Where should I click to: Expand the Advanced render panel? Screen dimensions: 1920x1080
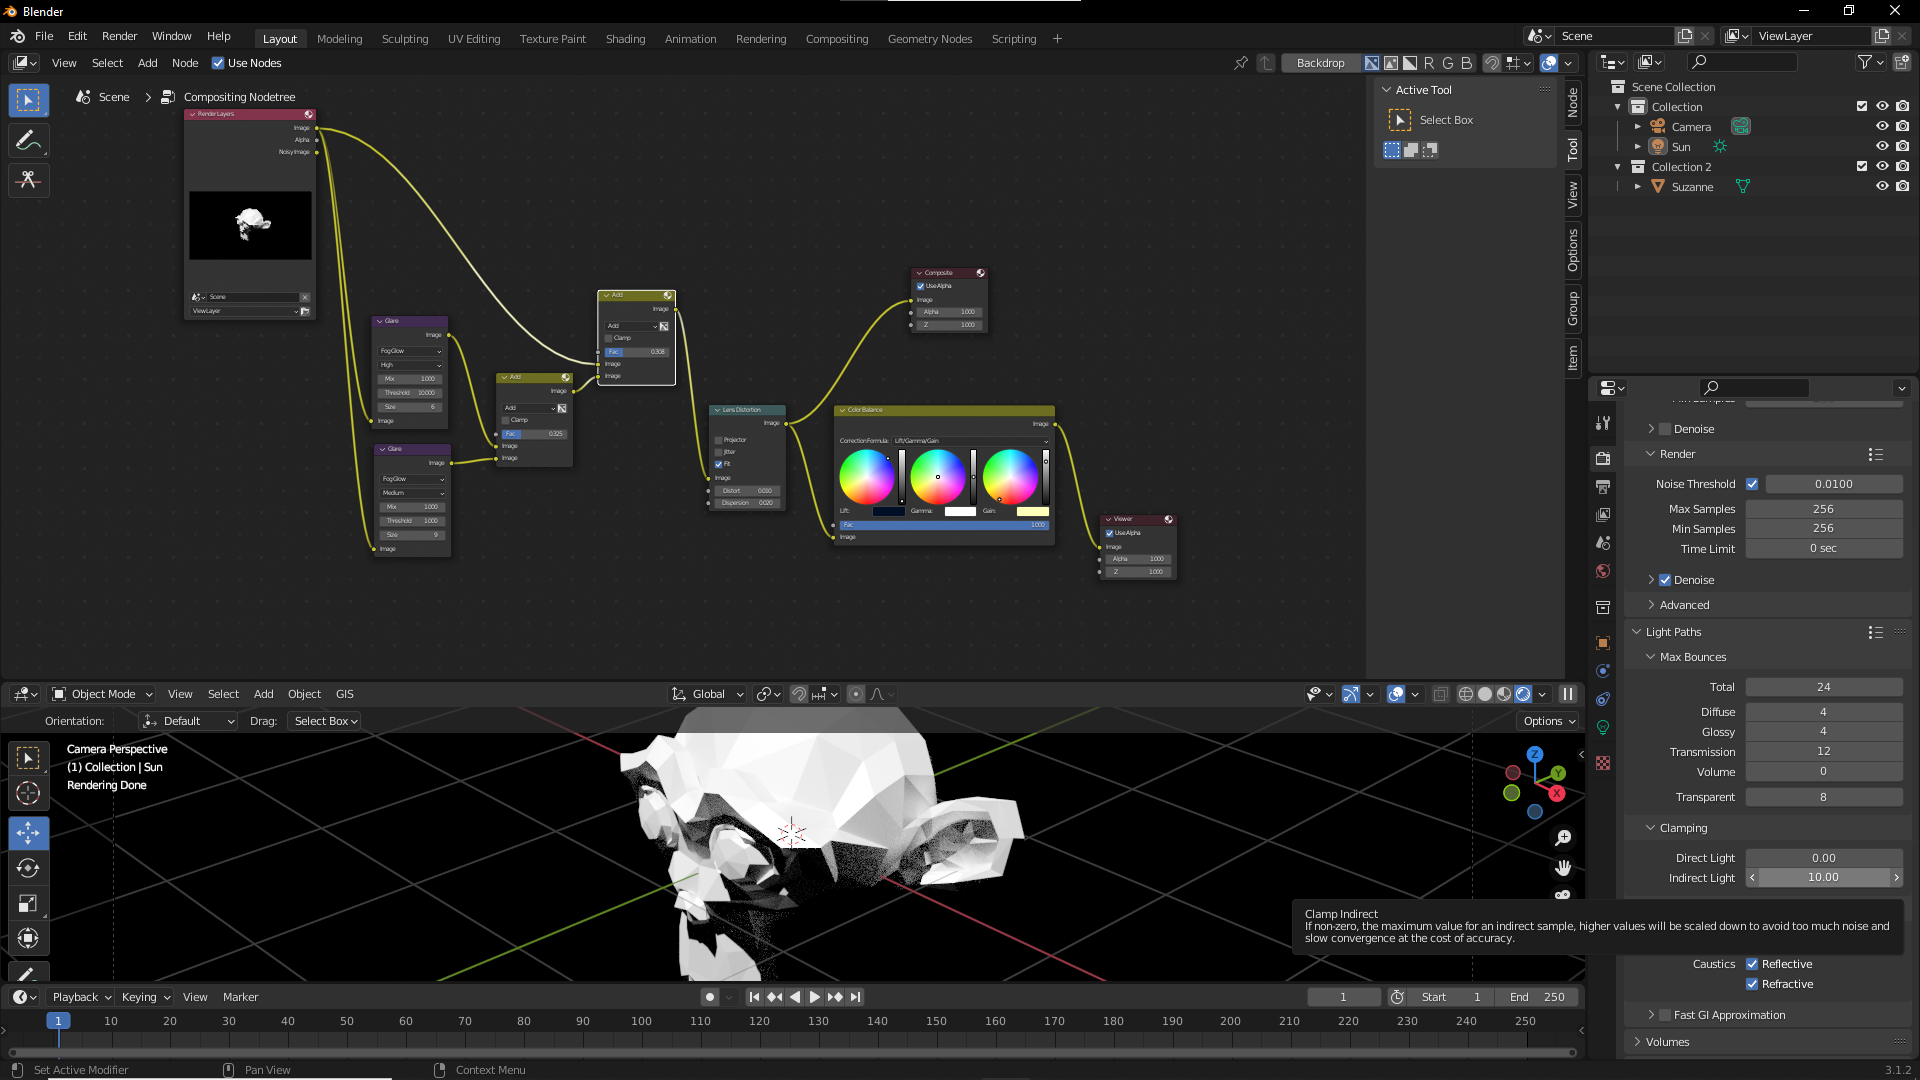tap(1684, 605)
